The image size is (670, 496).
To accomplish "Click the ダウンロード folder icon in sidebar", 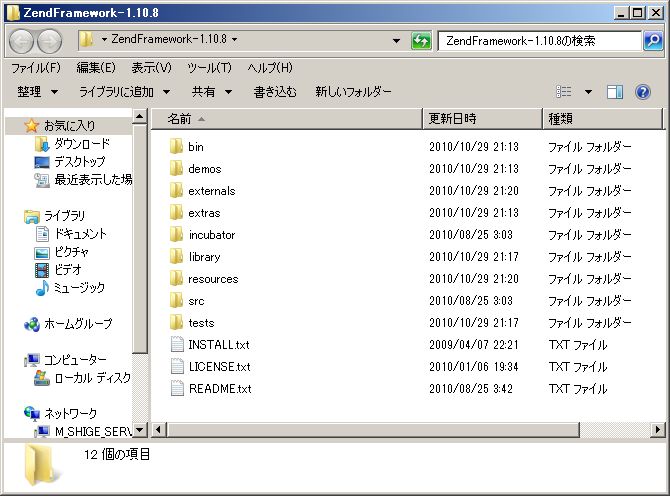I will coord(41,144).
